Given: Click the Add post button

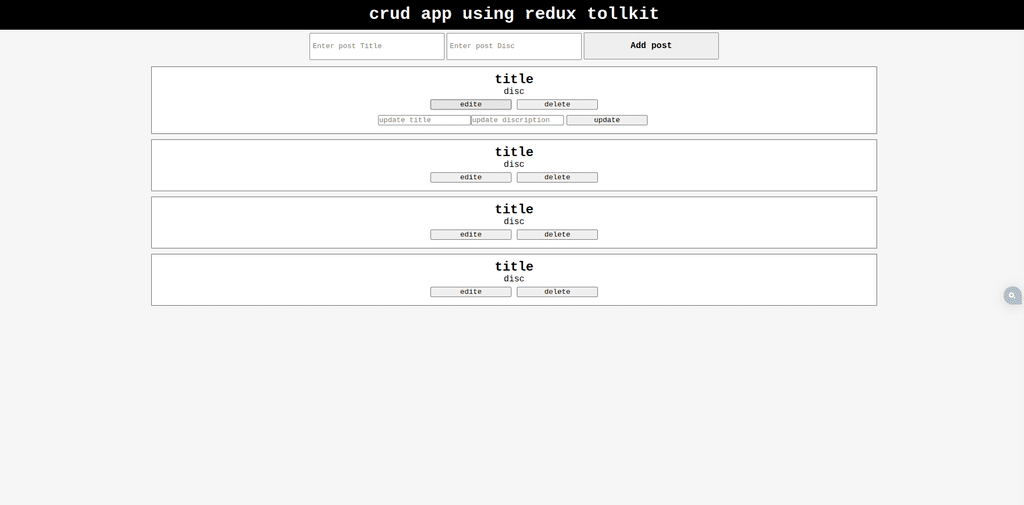Looking at the screenshot, I should coord(651,46).
